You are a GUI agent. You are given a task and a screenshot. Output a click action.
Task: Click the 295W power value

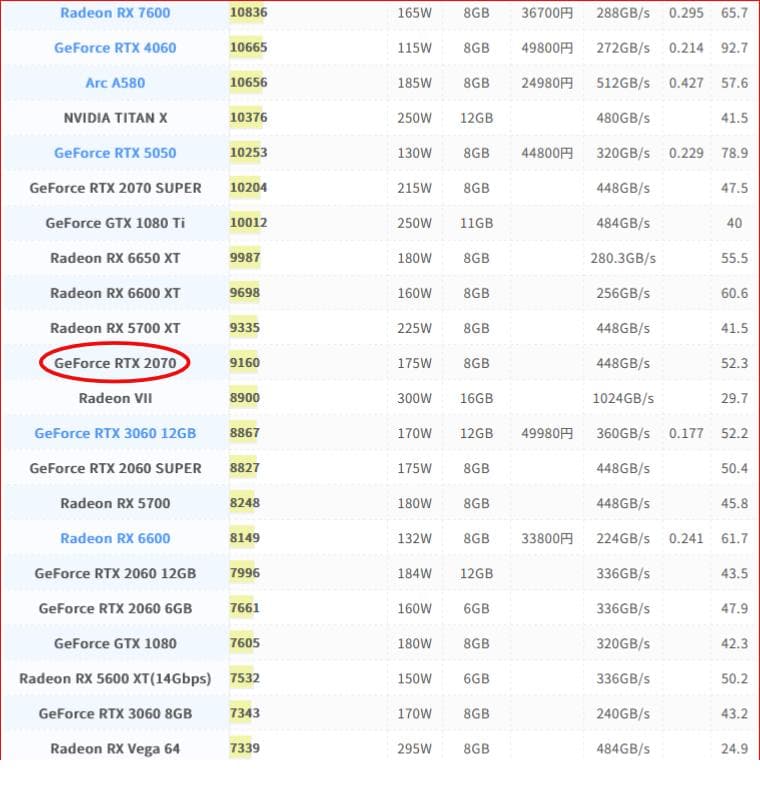414,749
